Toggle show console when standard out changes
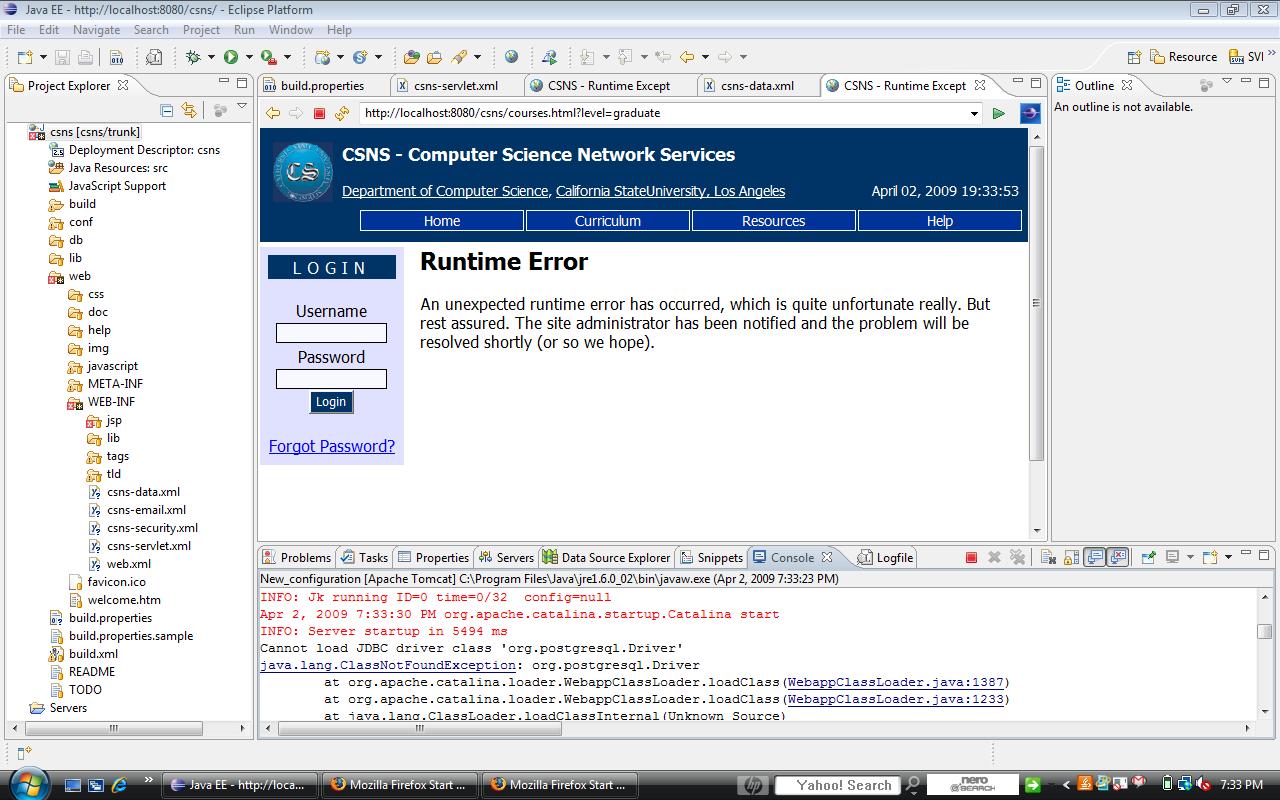The height and width of the screenshot is (800, 1280). tap(1095, 557)
